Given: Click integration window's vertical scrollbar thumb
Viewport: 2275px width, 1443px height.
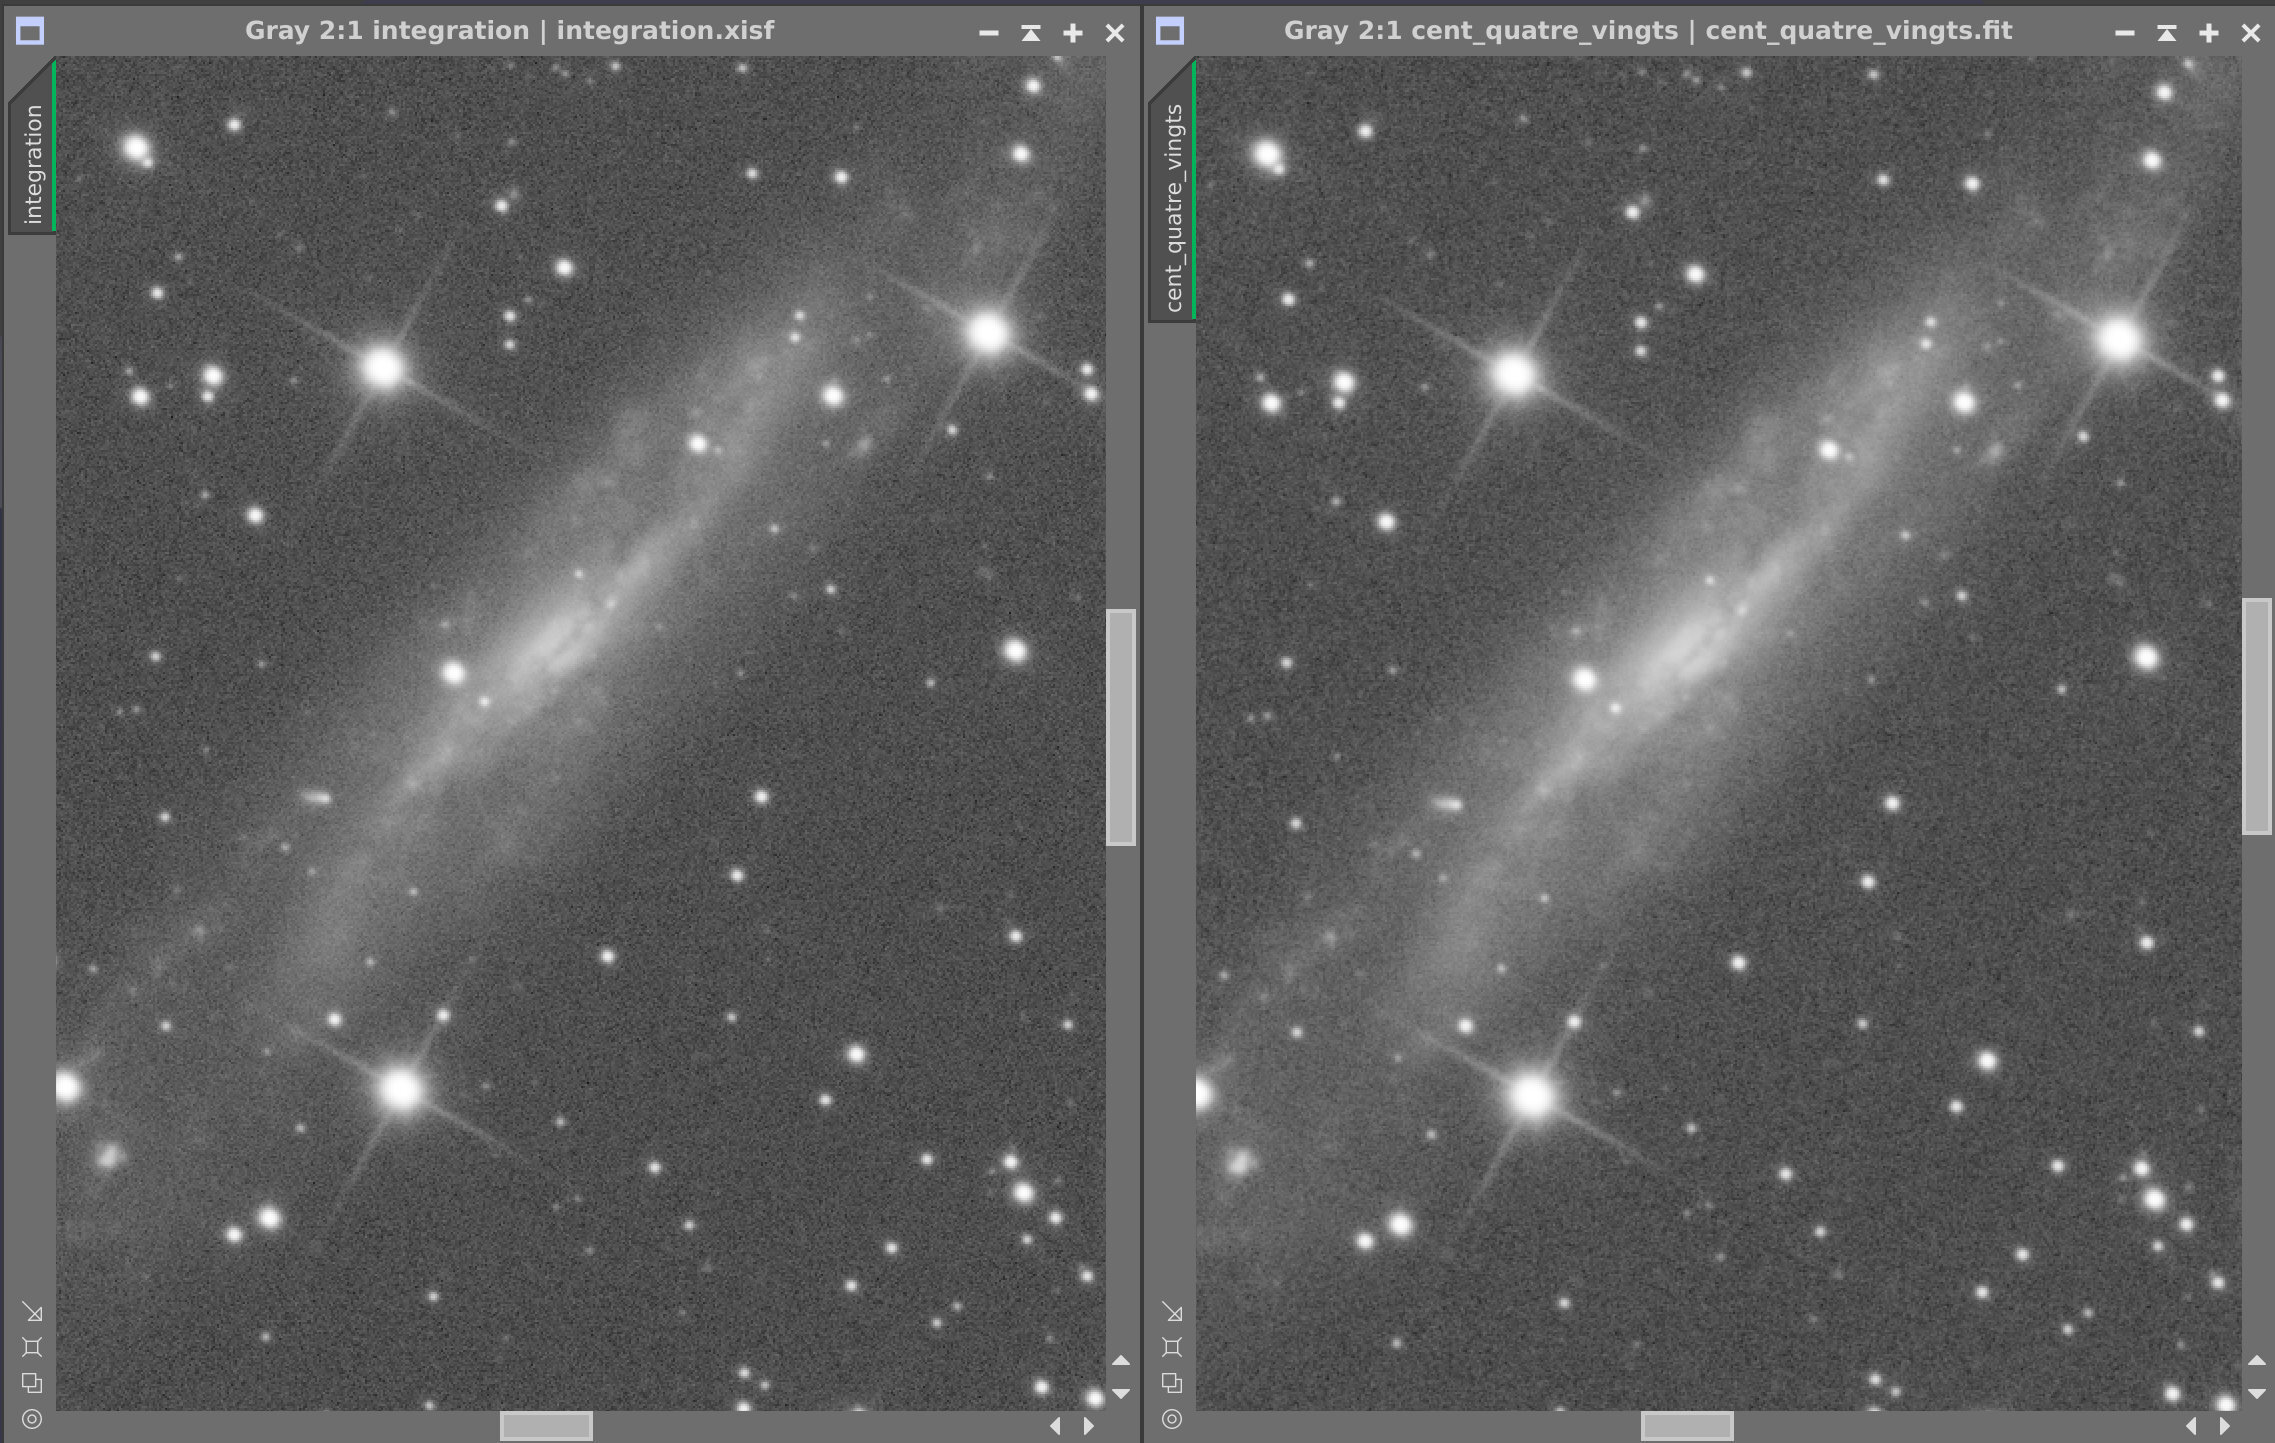Looking at the screenshot, I should click(1121, 727).
